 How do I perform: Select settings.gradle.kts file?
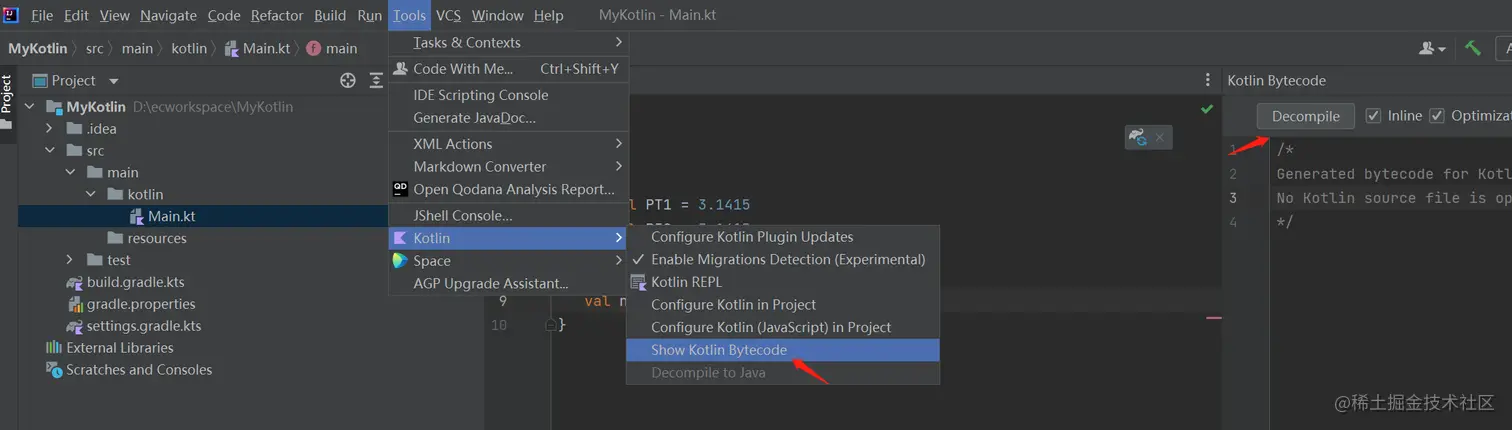pyautogui.click(x=144, y=326)
